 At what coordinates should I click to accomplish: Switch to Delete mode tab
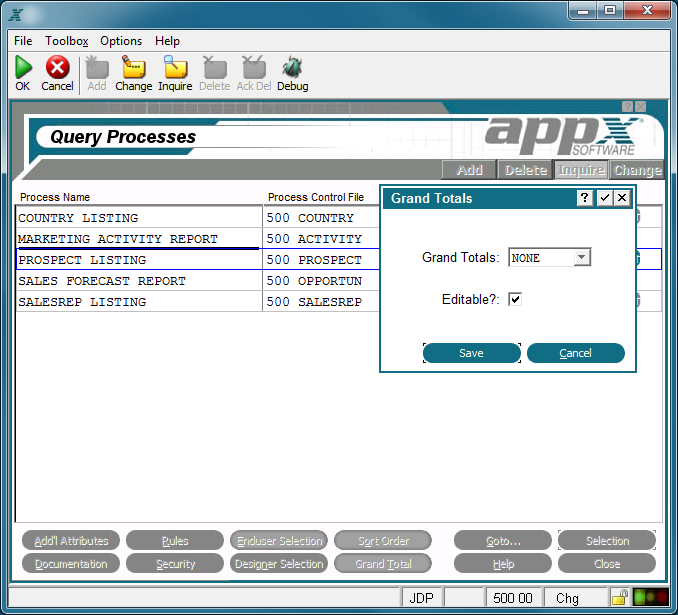pos(526,170)
